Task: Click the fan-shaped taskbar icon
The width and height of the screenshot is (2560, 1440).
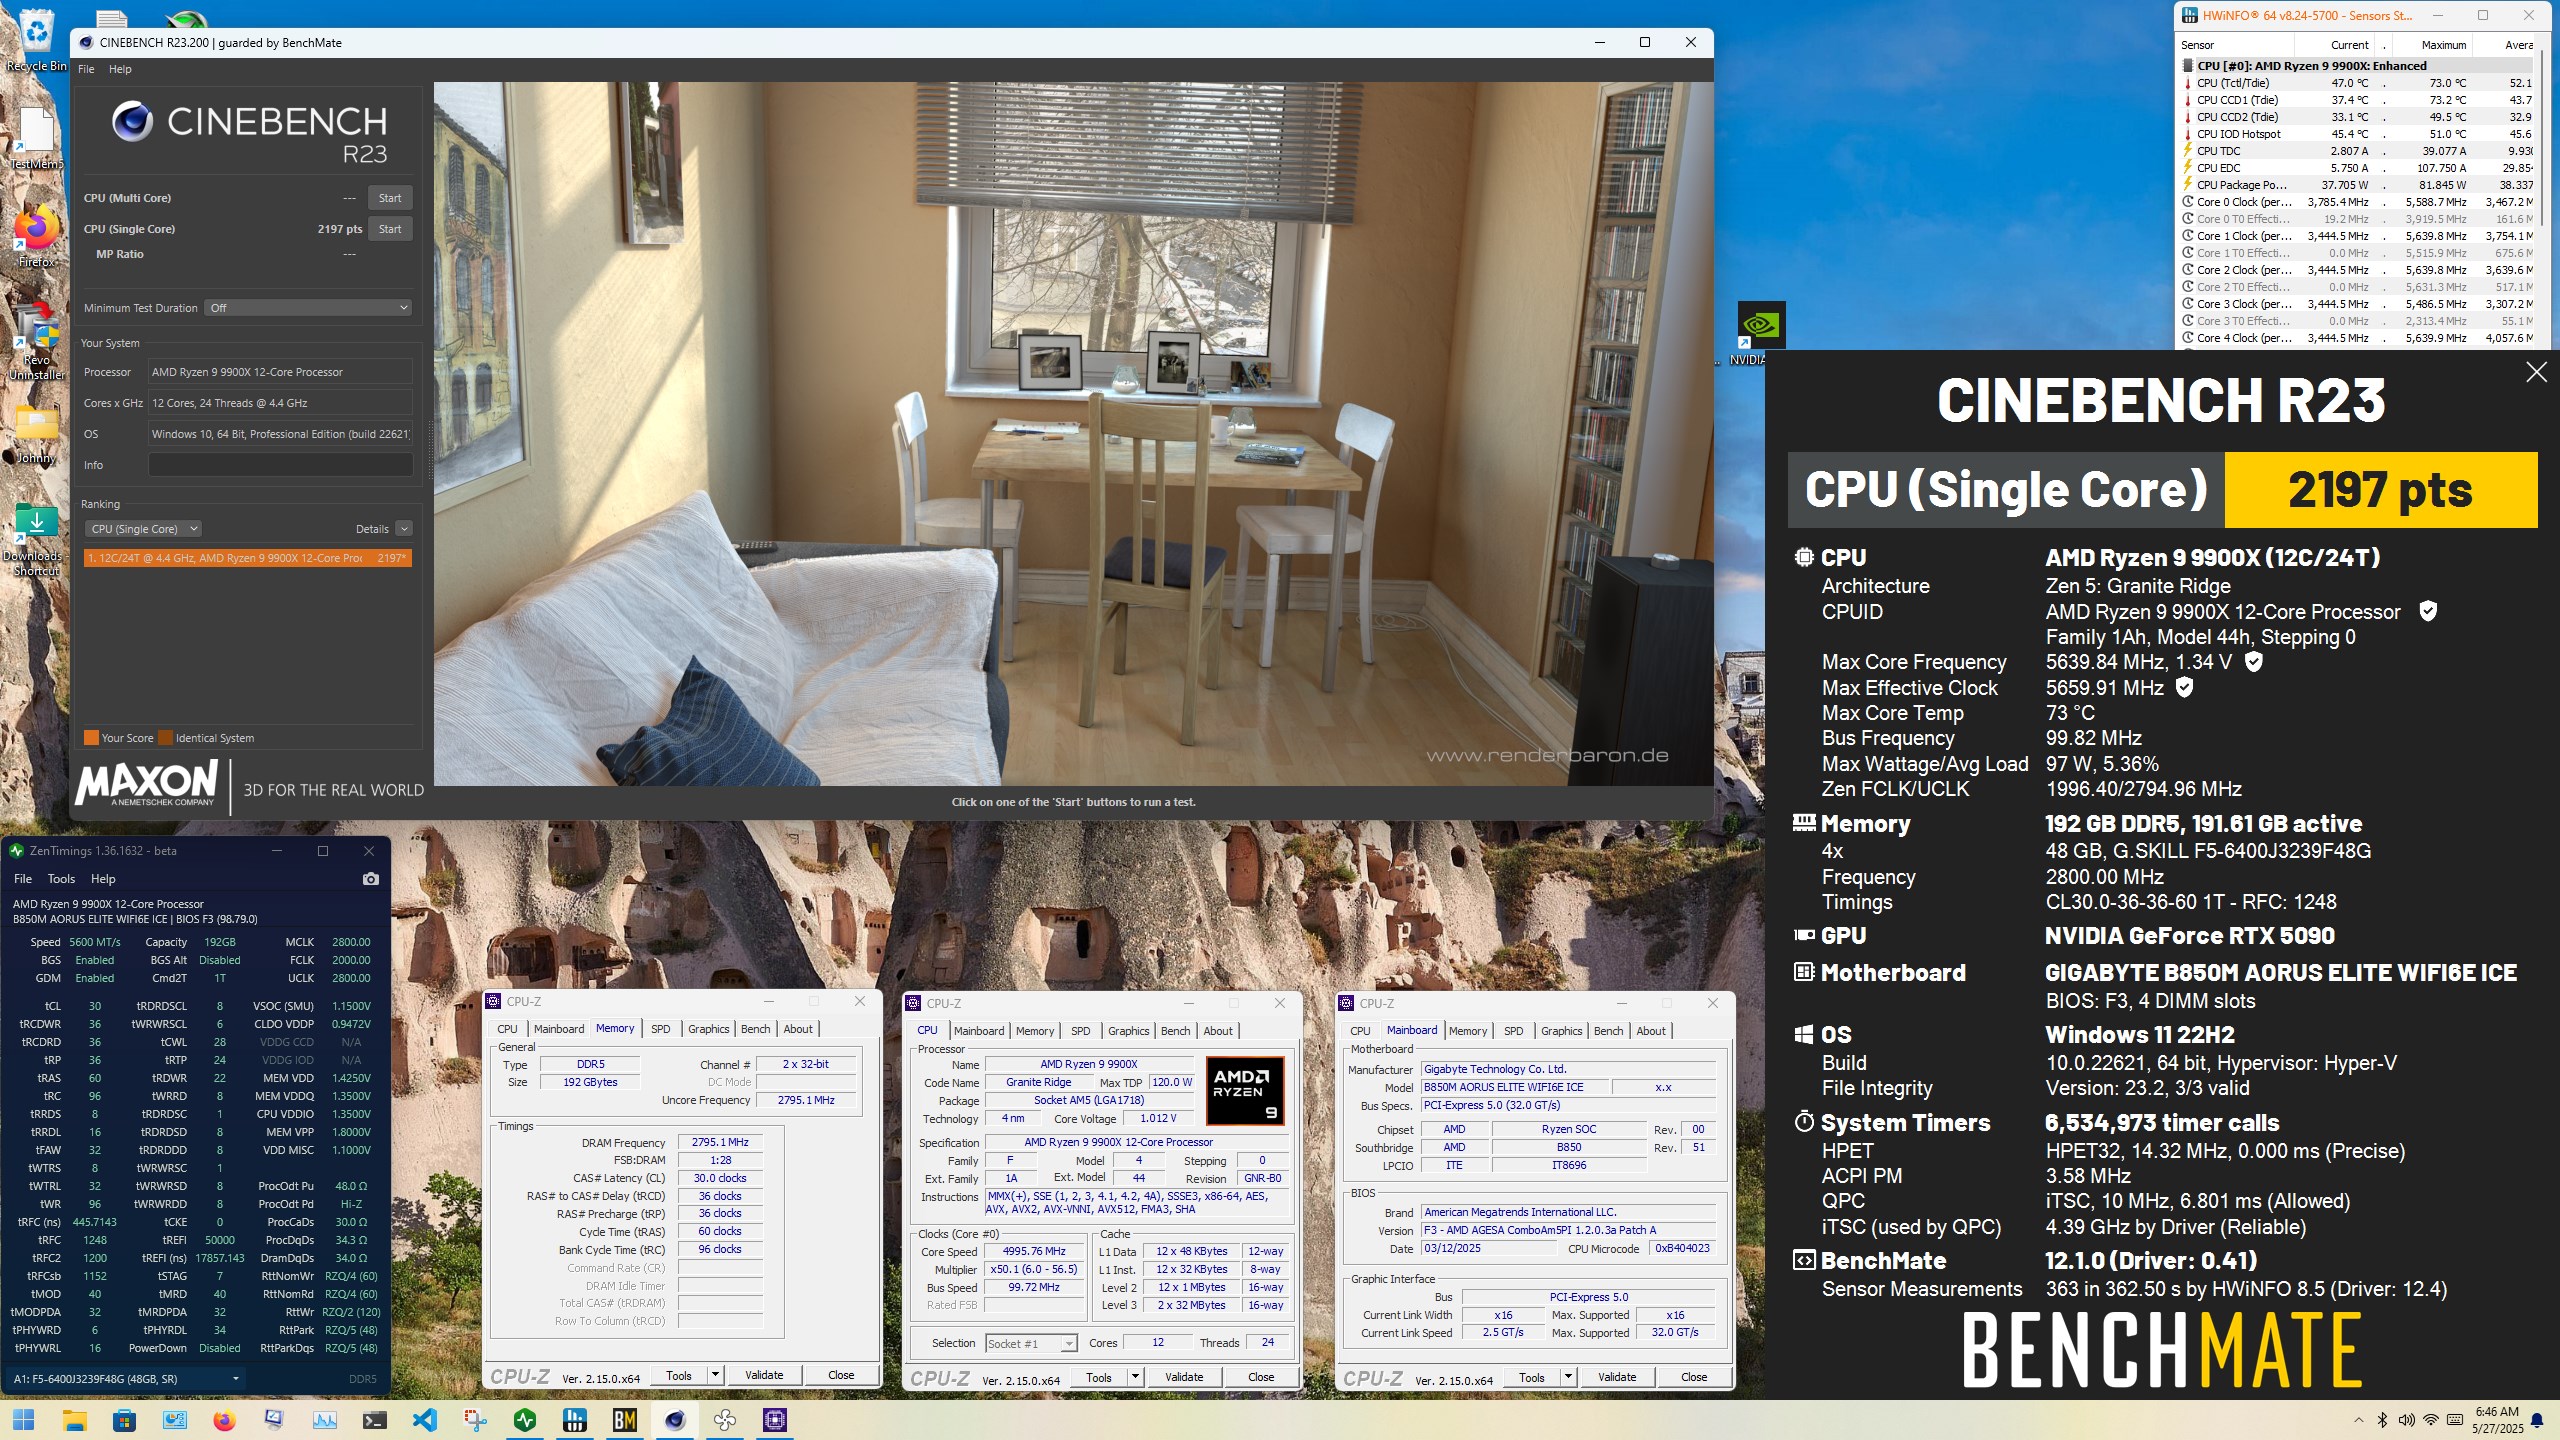Action: click(x=725, y=1420)
